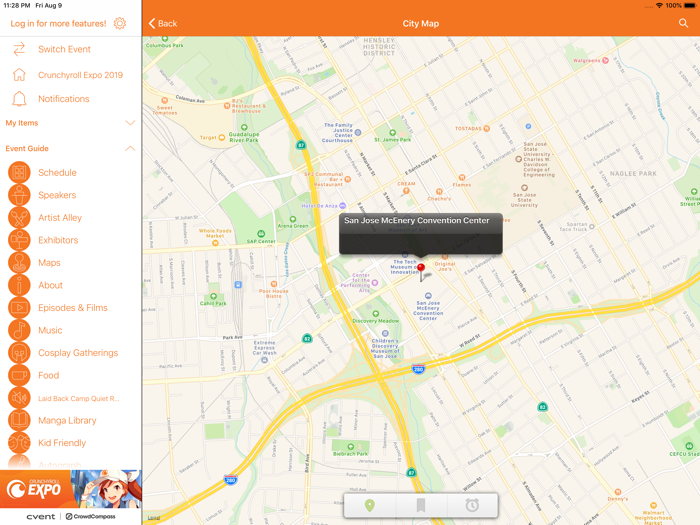Tap the Speakers podium icon

pos(19,195)
